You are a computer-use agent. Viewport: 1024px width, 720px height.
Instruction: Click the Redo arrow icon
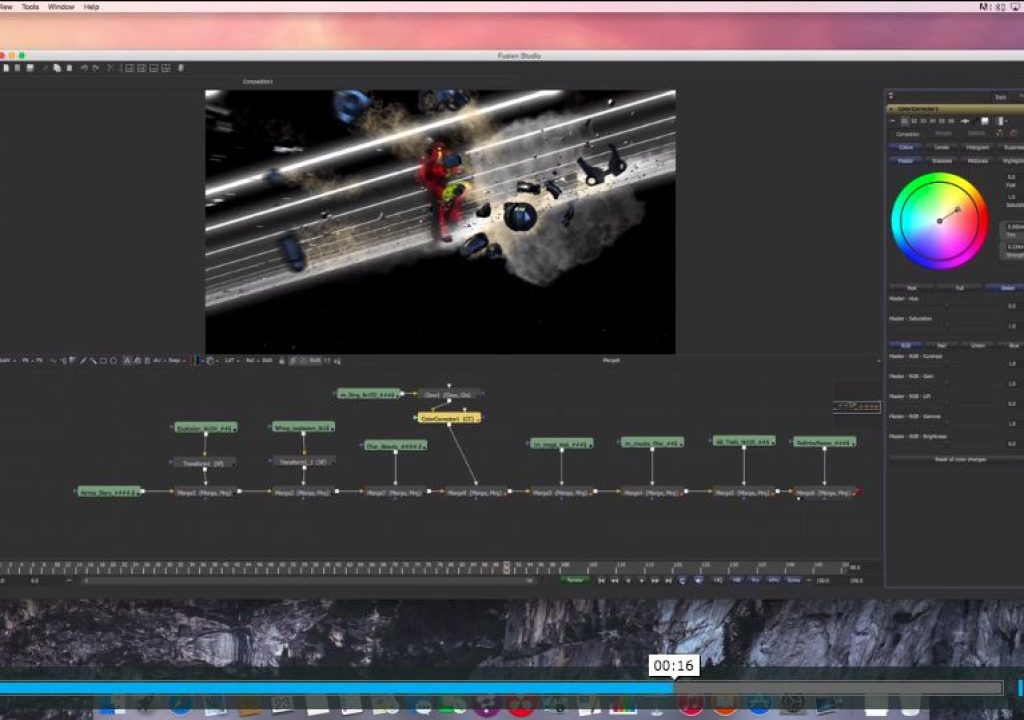click(x=95, y=68)
